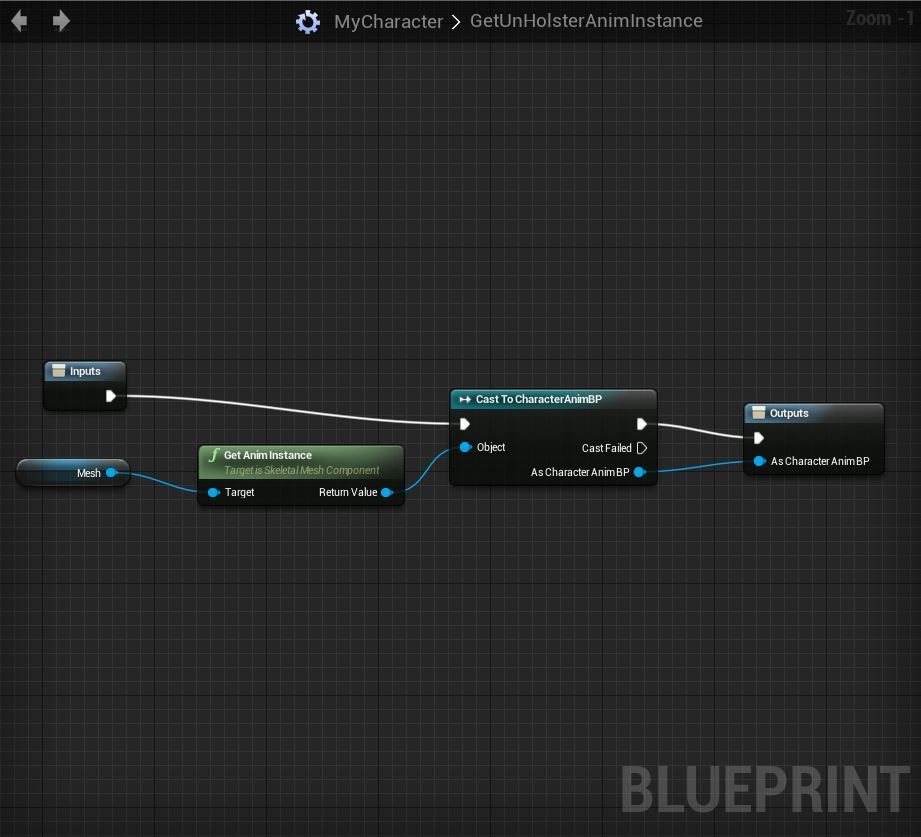Click the cast arrow icon on Cast To CharacterAnimBP
The width and height of the screenshot is (921, 837).
[464, 399]
